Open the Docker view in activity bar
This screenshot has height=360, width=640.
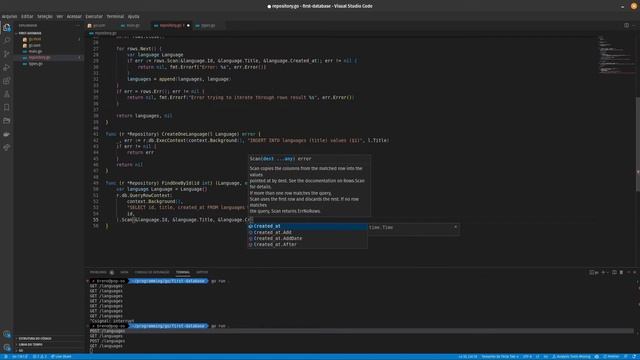pyautogui.click(x=7, y=134)
